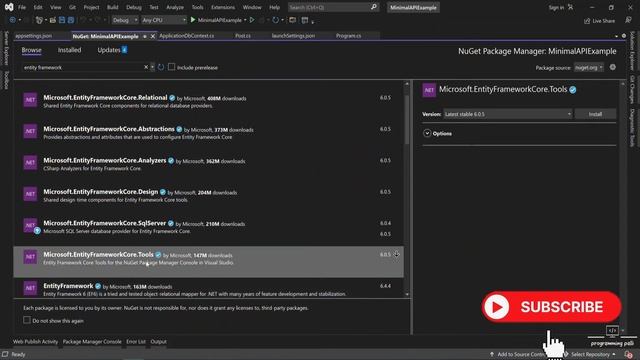The height and width of the screenshot is (360, 640).
Task: Click the Send Feedback icon right of Live Share
Action: (628, 20)
